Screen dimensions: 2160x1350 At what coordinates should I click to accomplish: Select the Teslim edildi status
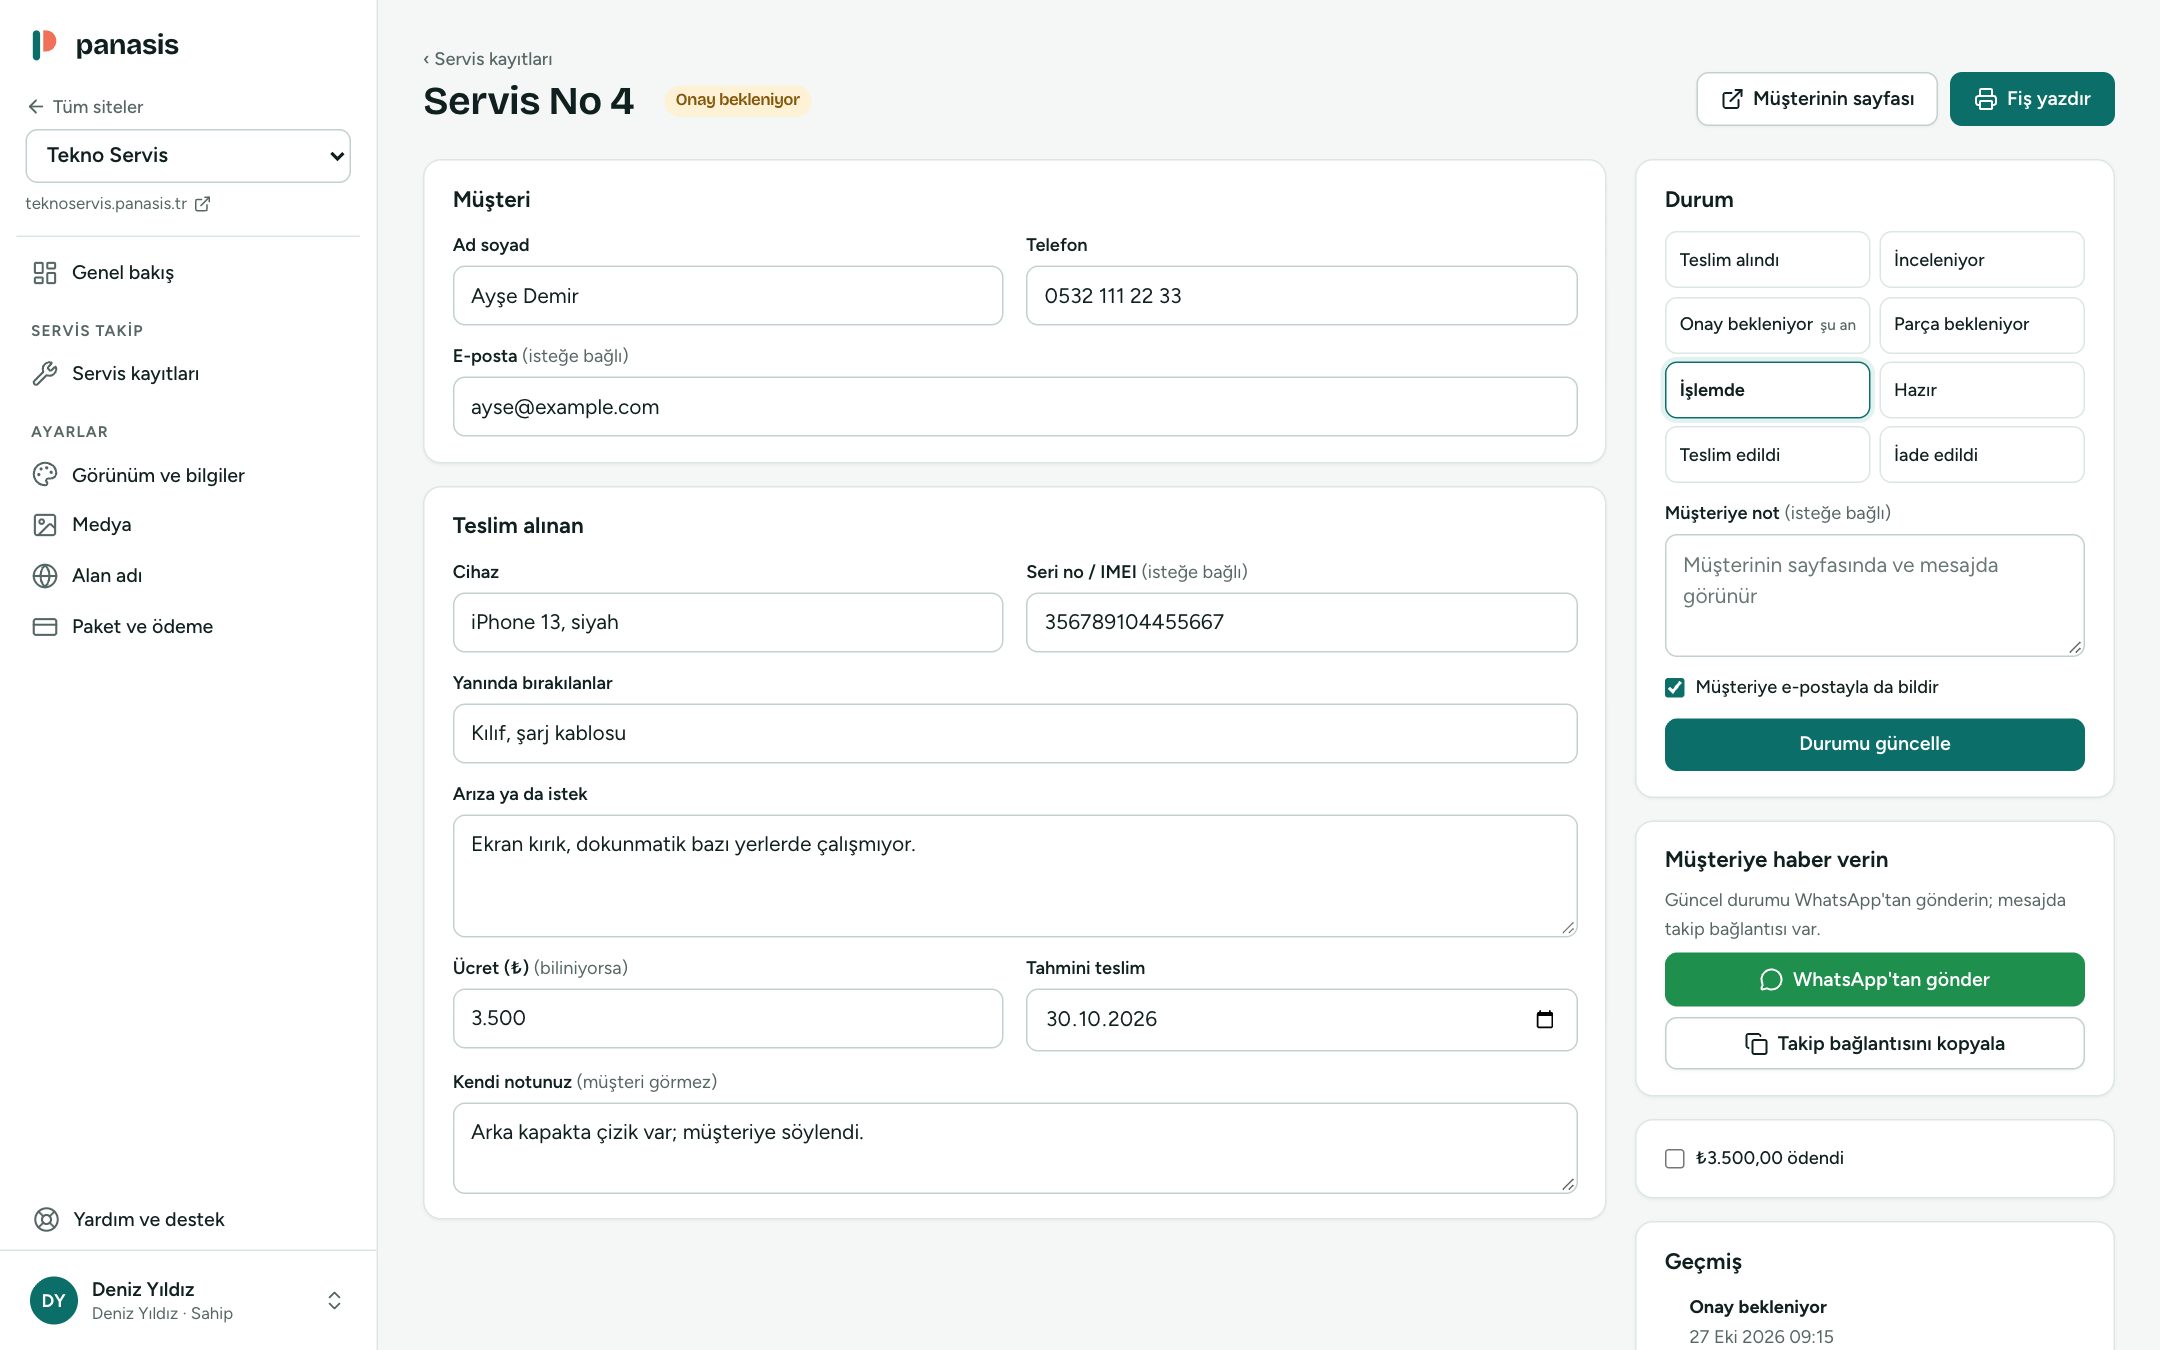[x=1767, y=455]
